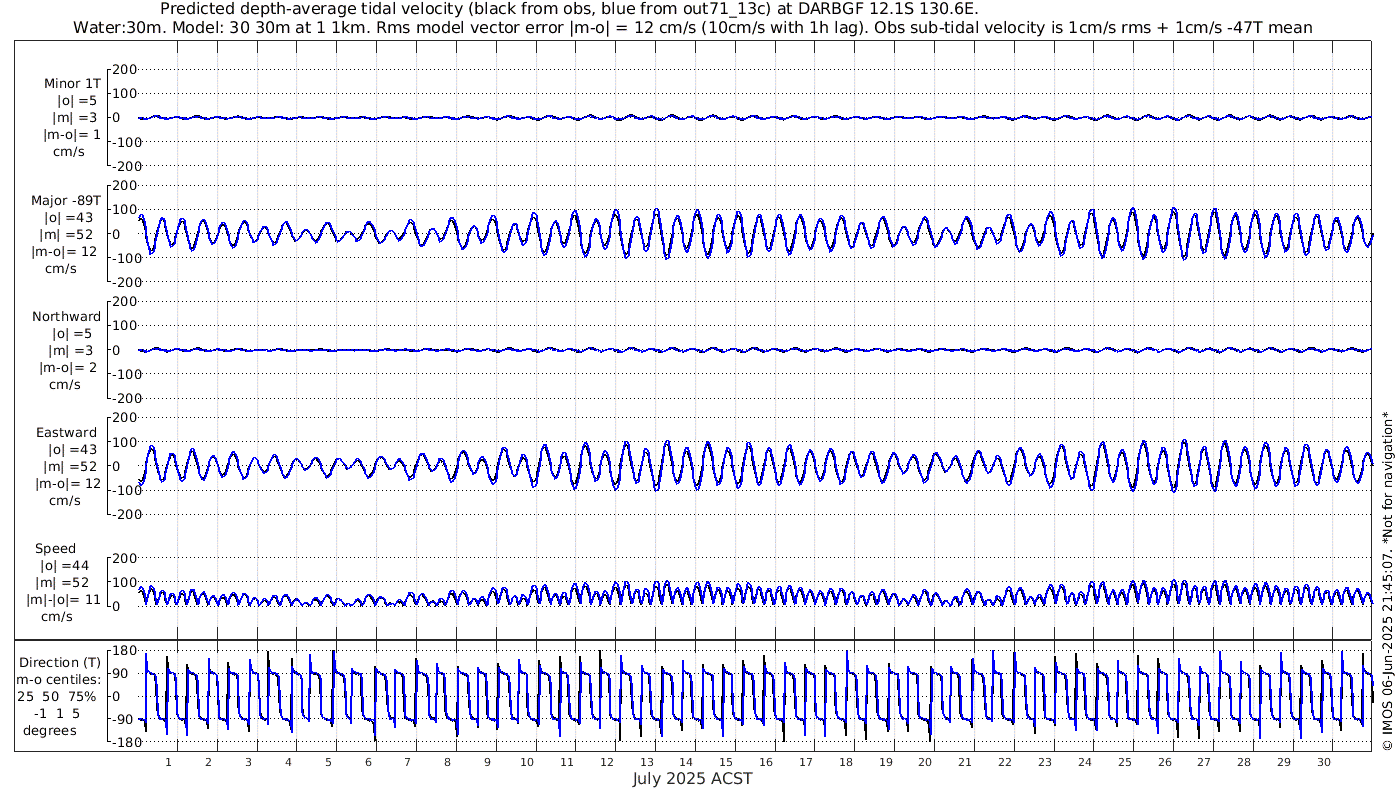
Task: Click the subtitle line starting 'Water:30m. Model:'
Action: pos(693,28)
